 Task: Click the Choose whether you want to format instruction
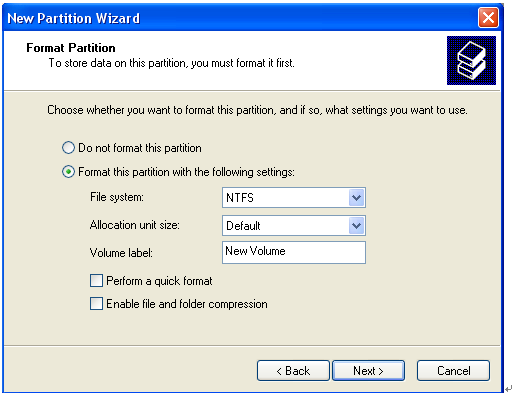pos(257,110)
